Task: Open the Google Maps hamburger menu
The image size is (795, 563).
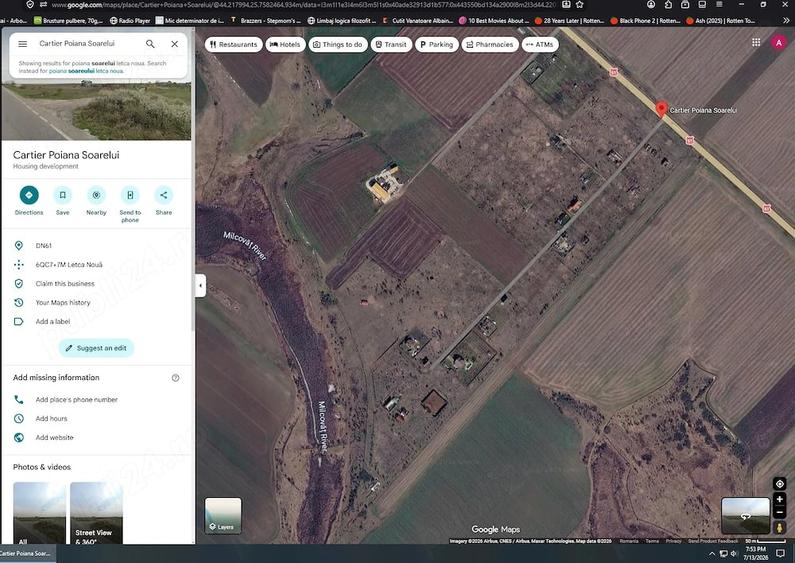Action: tap(22, 44)
